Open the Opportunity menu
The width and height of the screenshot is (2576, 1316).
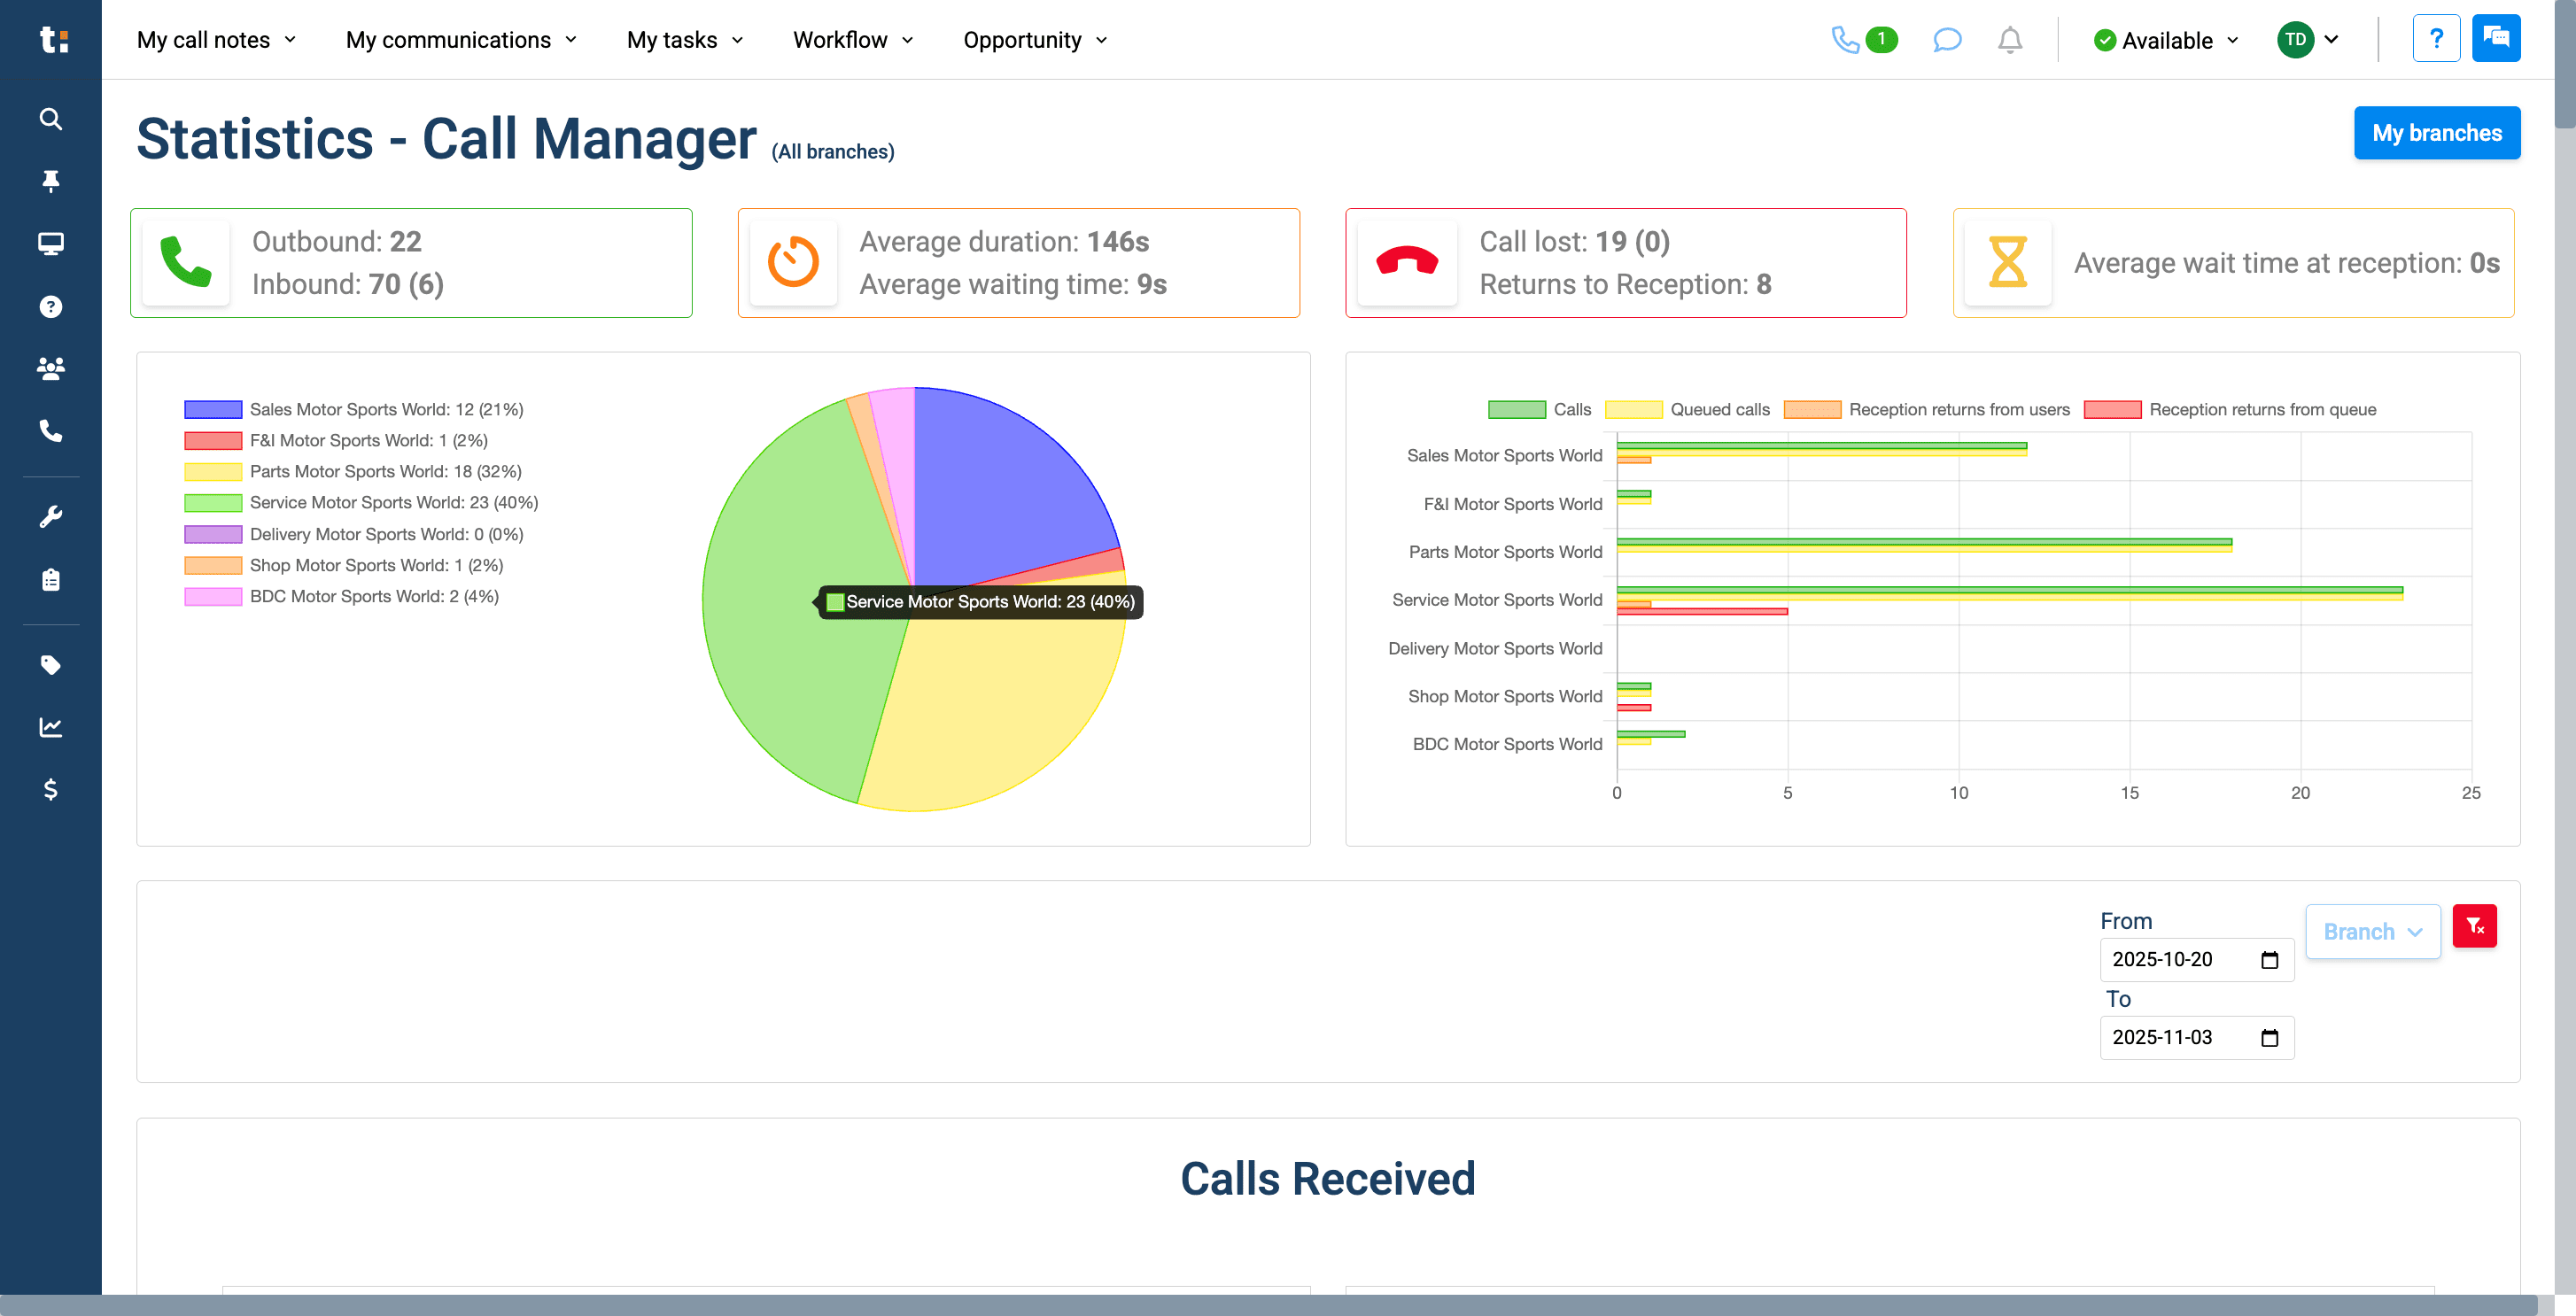(x=1036, y=40)
